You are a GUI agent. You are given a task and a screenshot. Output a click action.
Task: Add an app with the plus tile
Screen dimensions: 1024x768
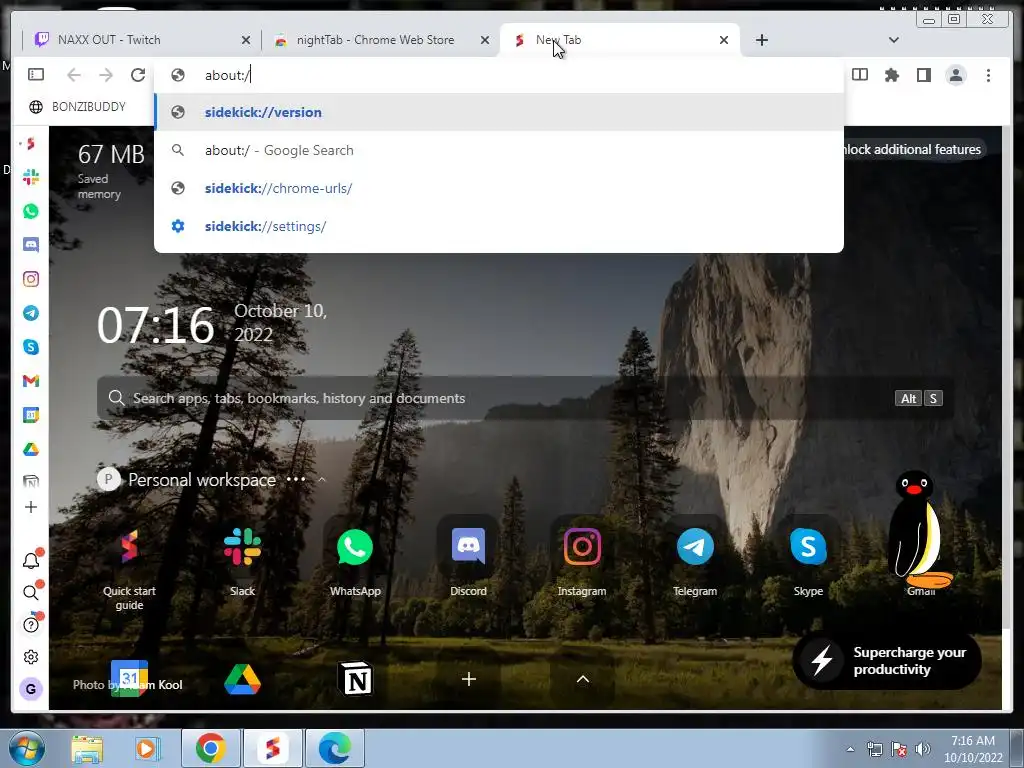[468, 679]
